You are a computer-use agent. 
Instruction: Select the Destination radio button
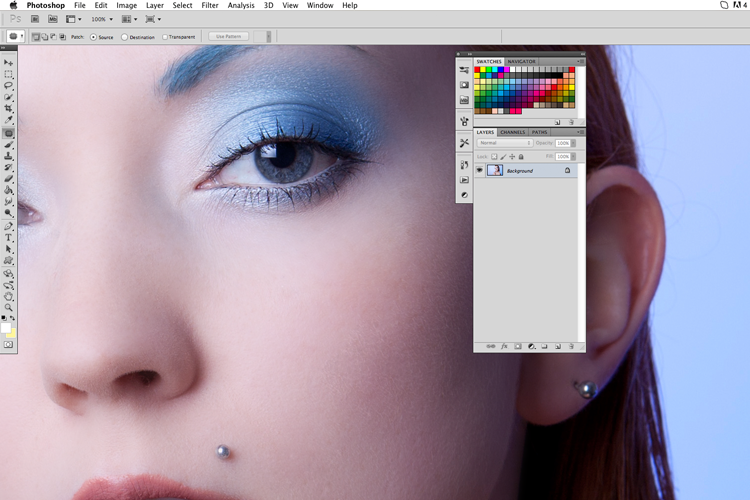click(x=124, y=37)
